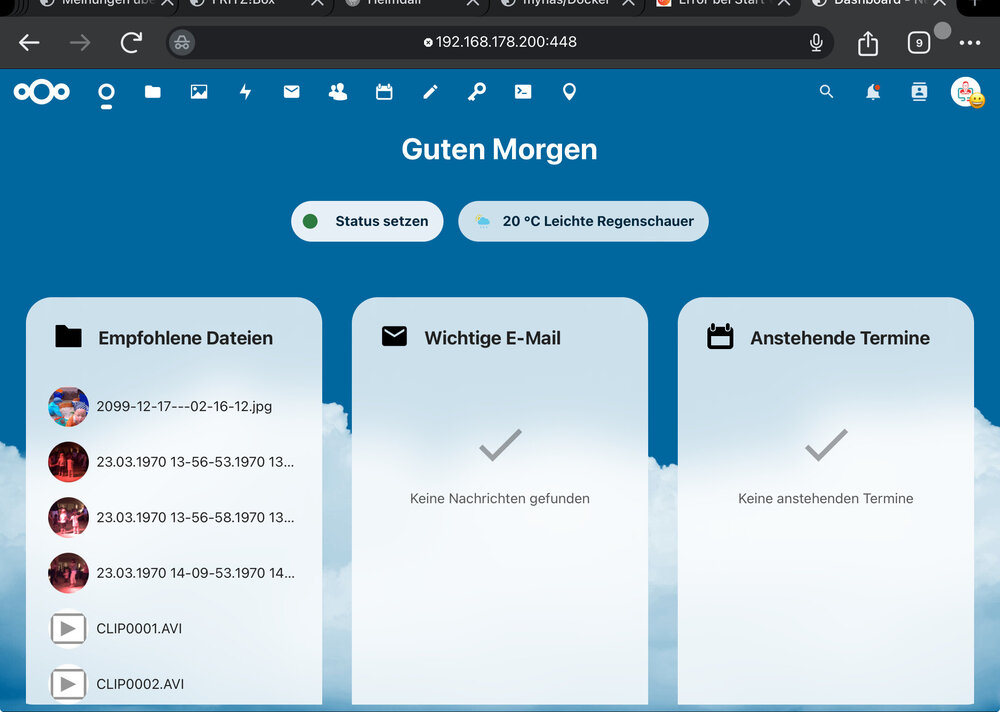Open the contacts menu icon
This screenshot has height=712, width=1000.
tap(919, 92)
